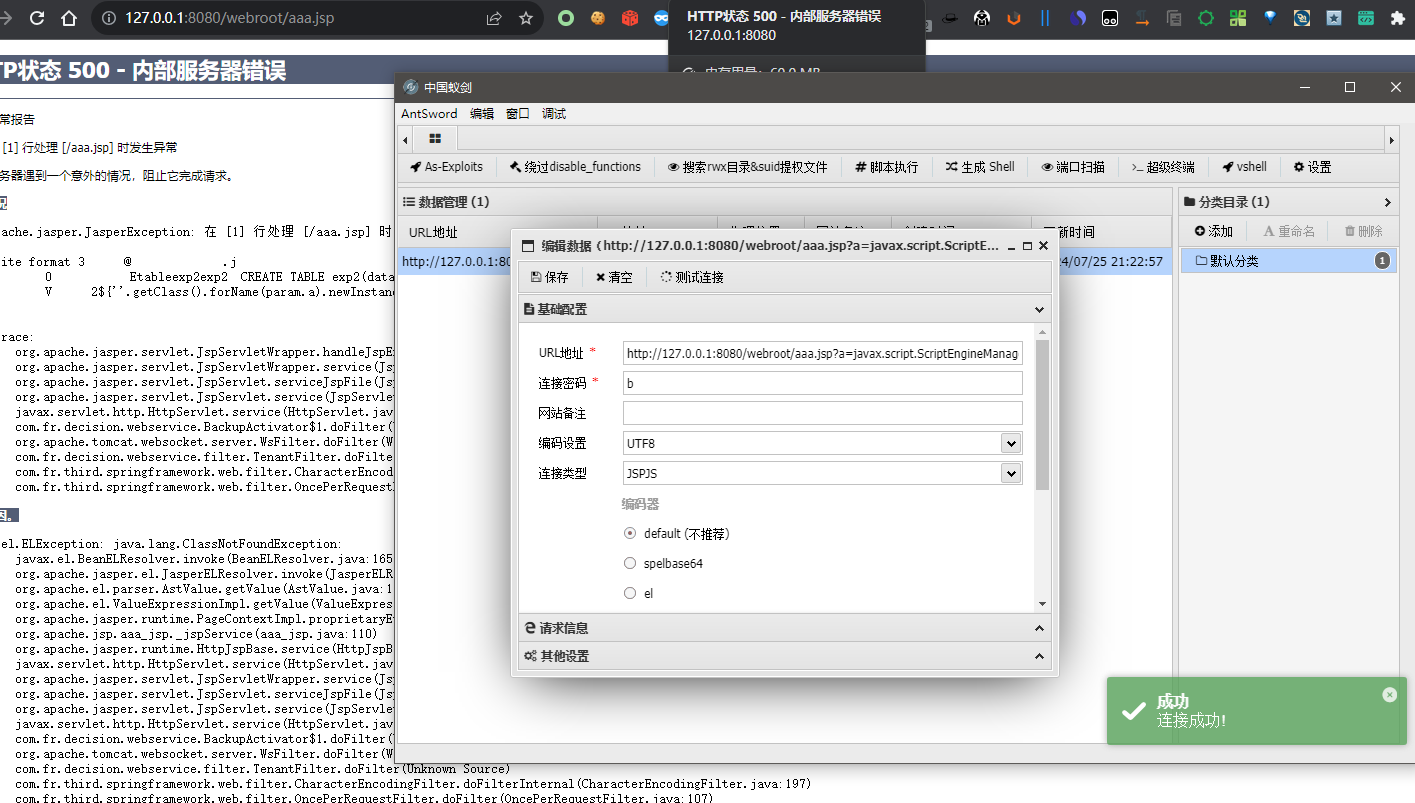The width and height of the screenshot is (1415, 803).
Task: Click the share page icon in address bar
Action: 494,18
